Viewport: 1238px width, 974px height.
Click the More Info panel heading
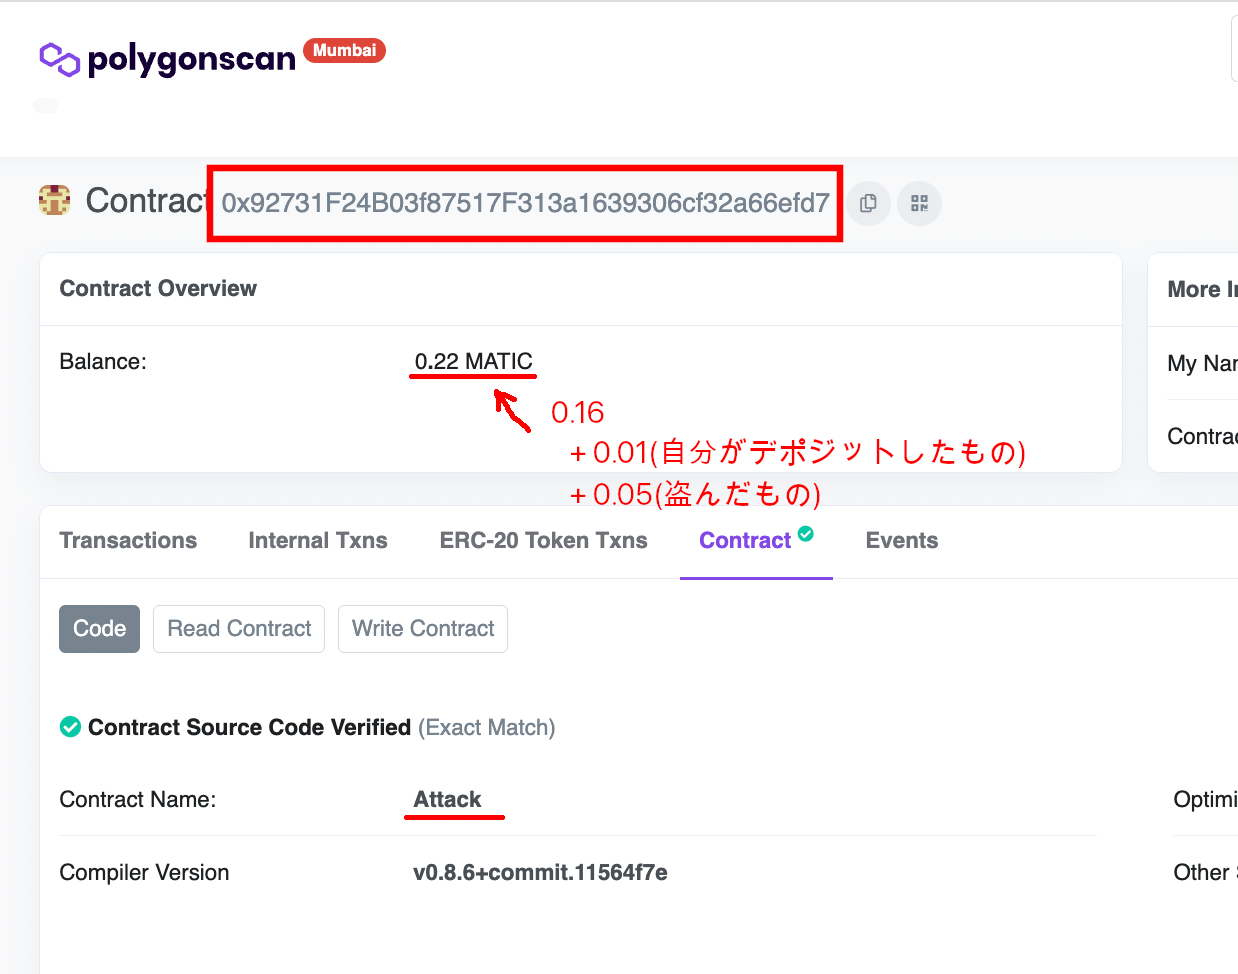click(x=1202, y=289)
